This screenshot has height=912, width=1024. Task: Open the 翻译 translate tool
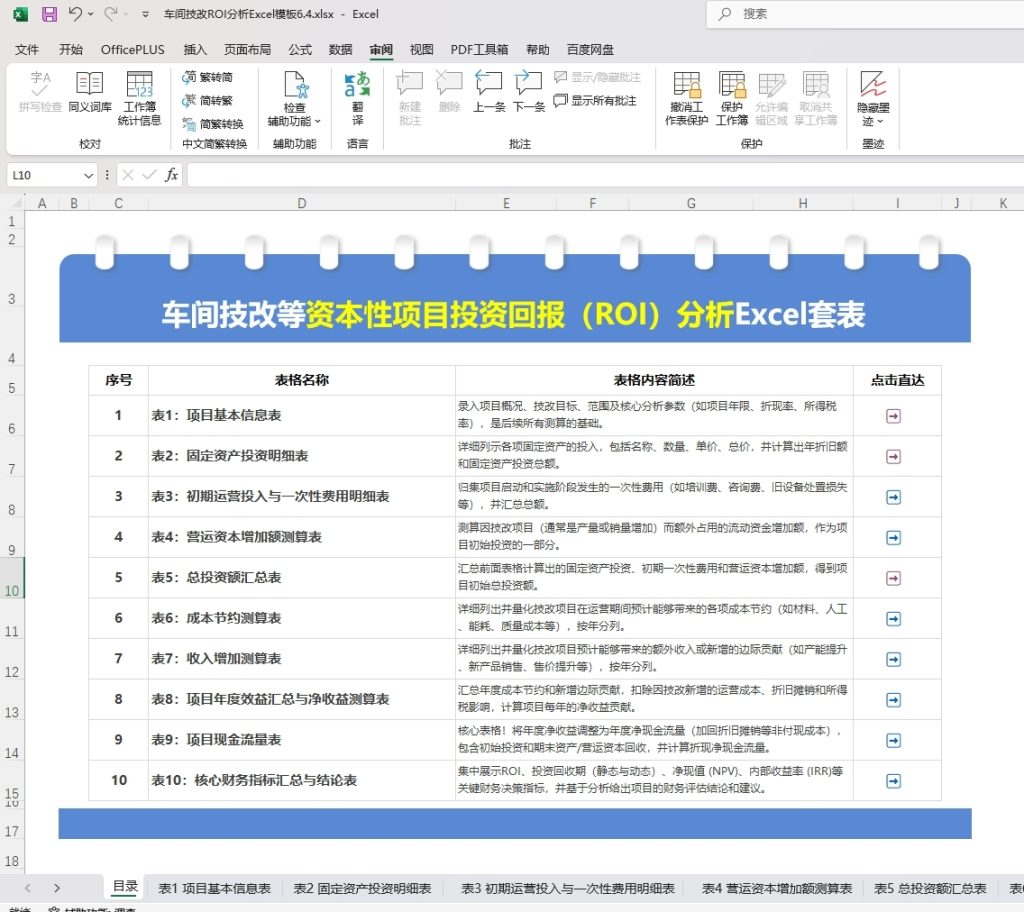(x=358, y=100)
